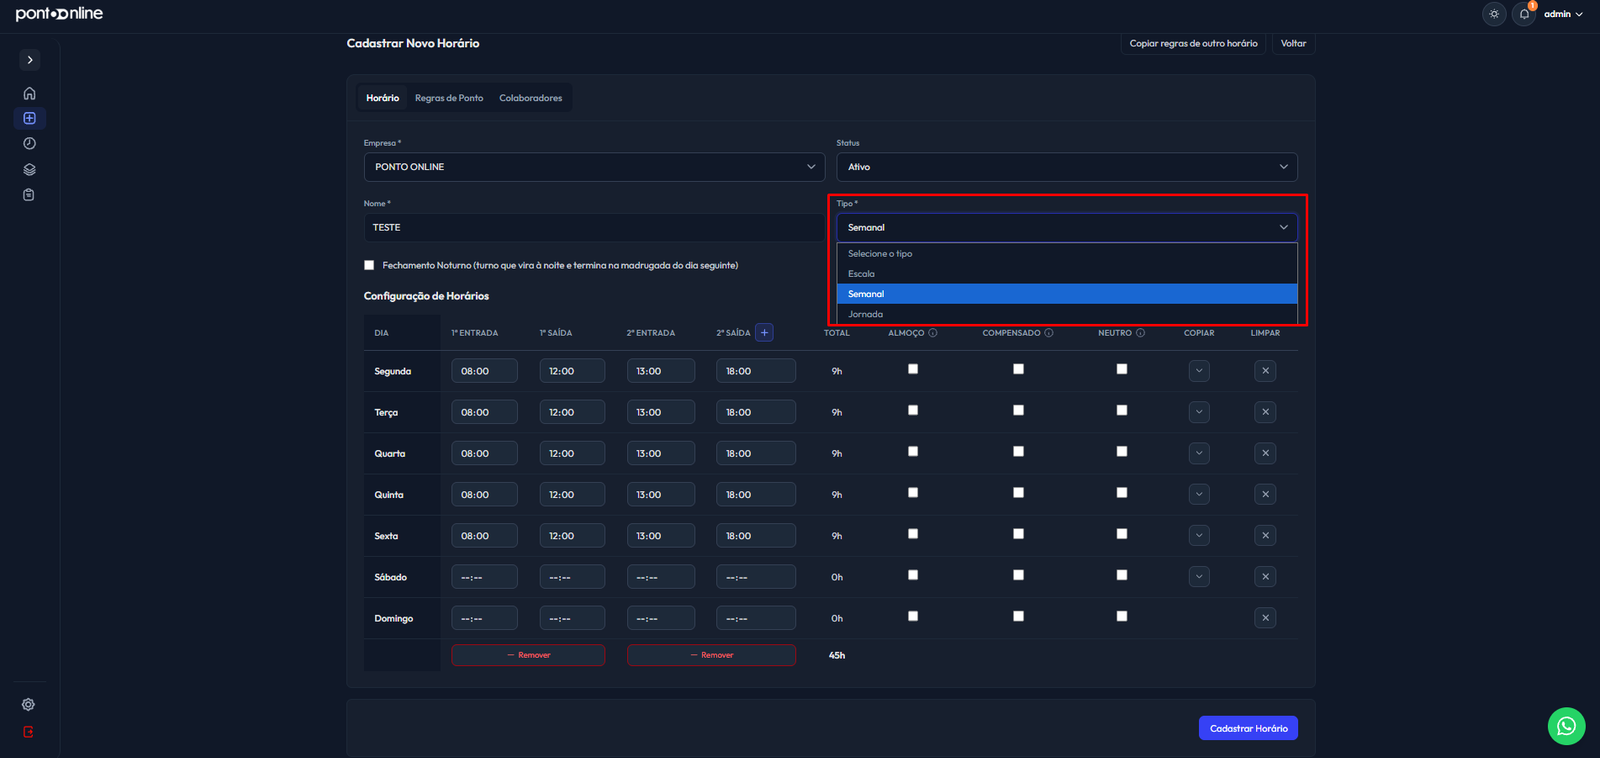
Task: Expand the copy dropdown for Sexta
Action: 1199,536
